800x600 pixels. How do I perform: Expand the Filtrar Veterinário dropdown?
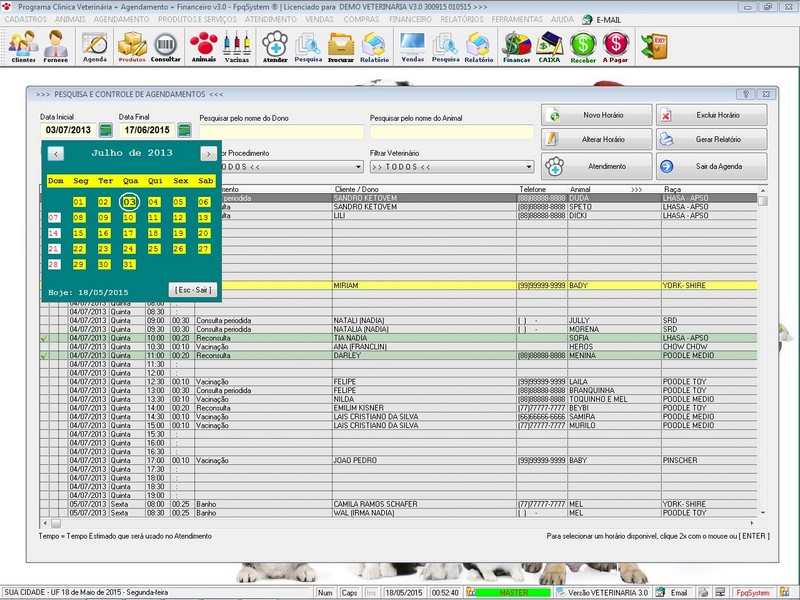(526, 167)
